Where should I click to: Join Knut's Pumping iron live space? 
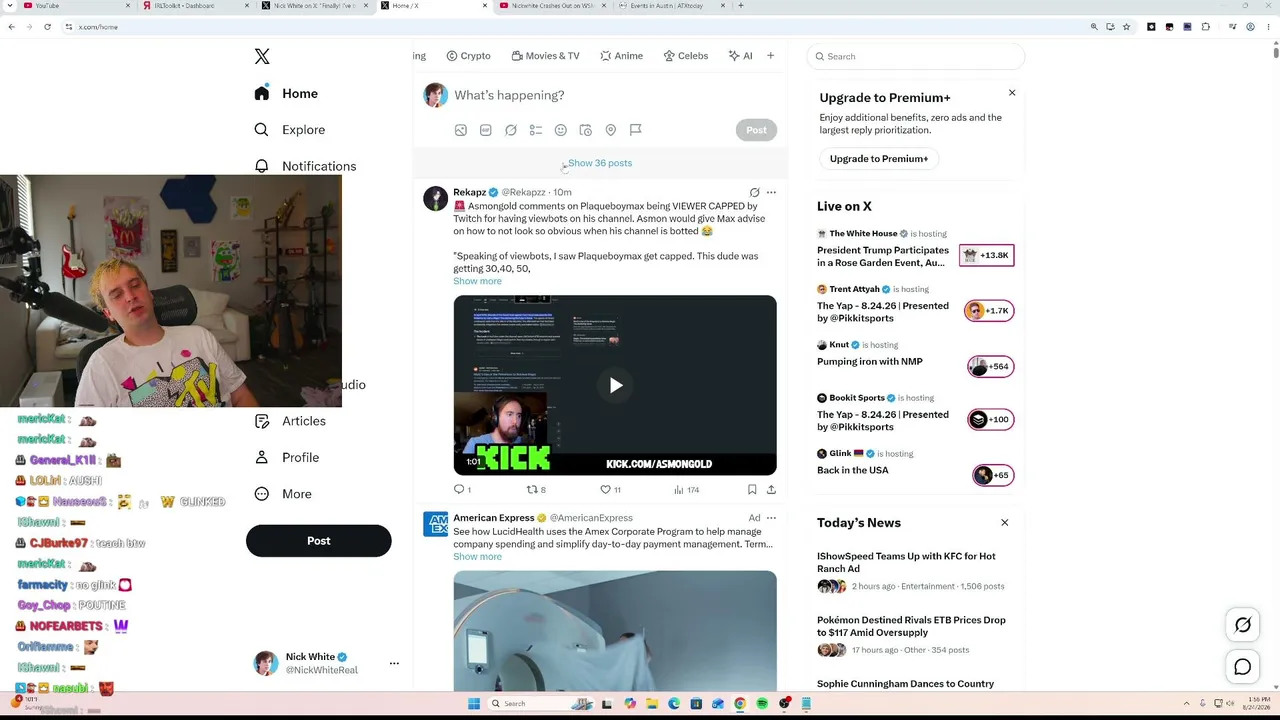pyautogui.click(x=990, y=366)
